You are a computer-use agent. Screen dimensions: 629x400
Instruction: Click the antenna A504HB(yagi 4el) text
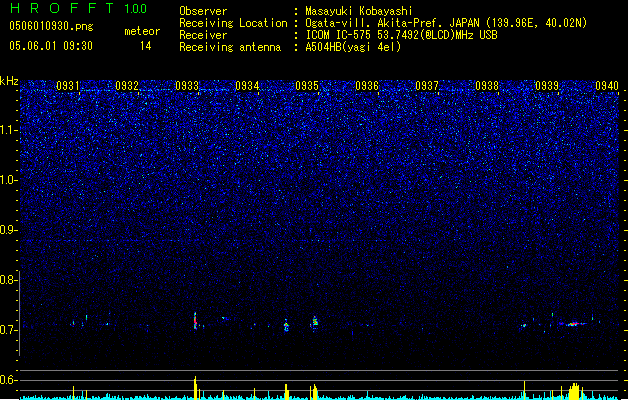coord(353,47)
